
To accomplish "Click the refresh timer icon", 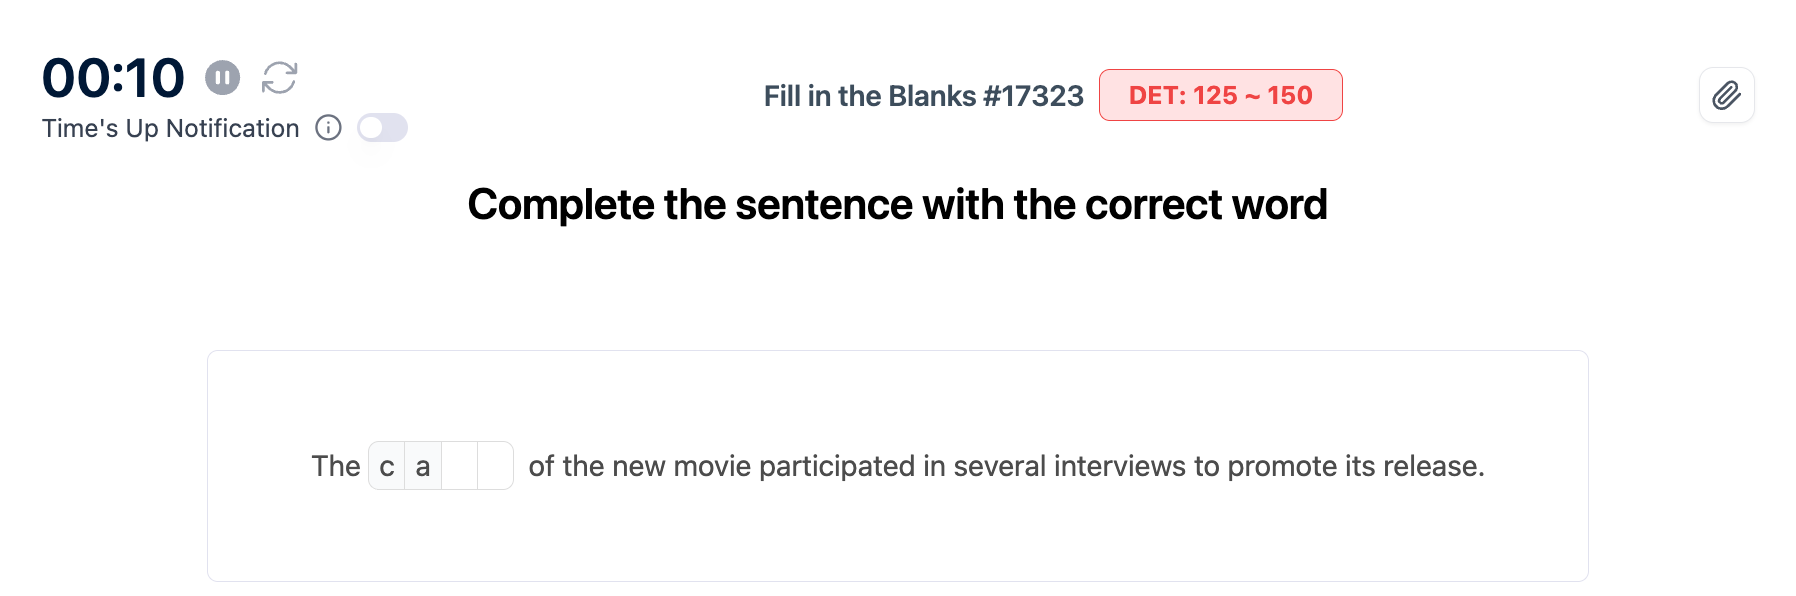I will tap(279, 77).
